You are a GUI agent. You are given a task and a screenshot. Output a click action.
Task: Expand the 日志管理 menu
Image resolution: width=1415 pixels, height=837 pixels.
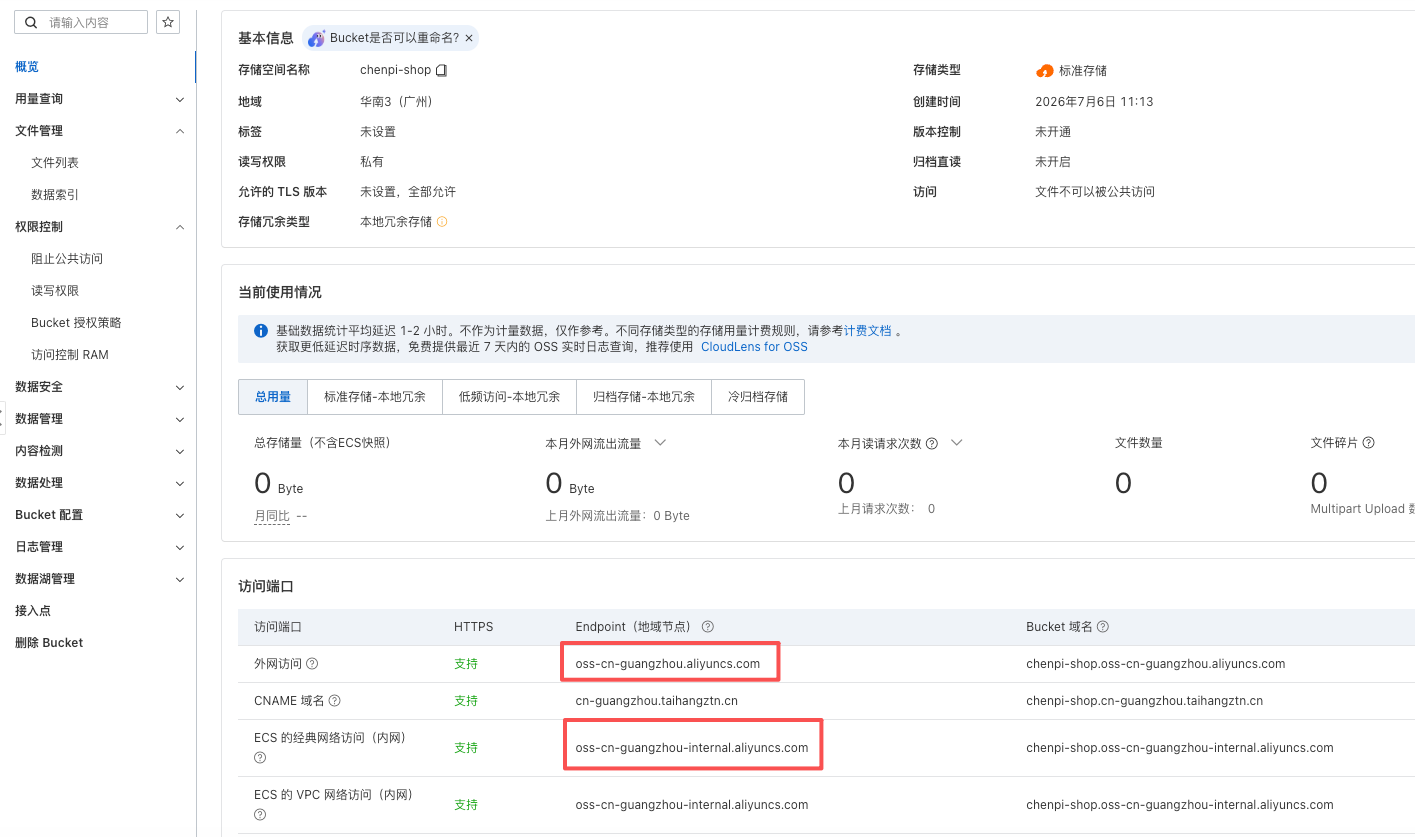180,547
